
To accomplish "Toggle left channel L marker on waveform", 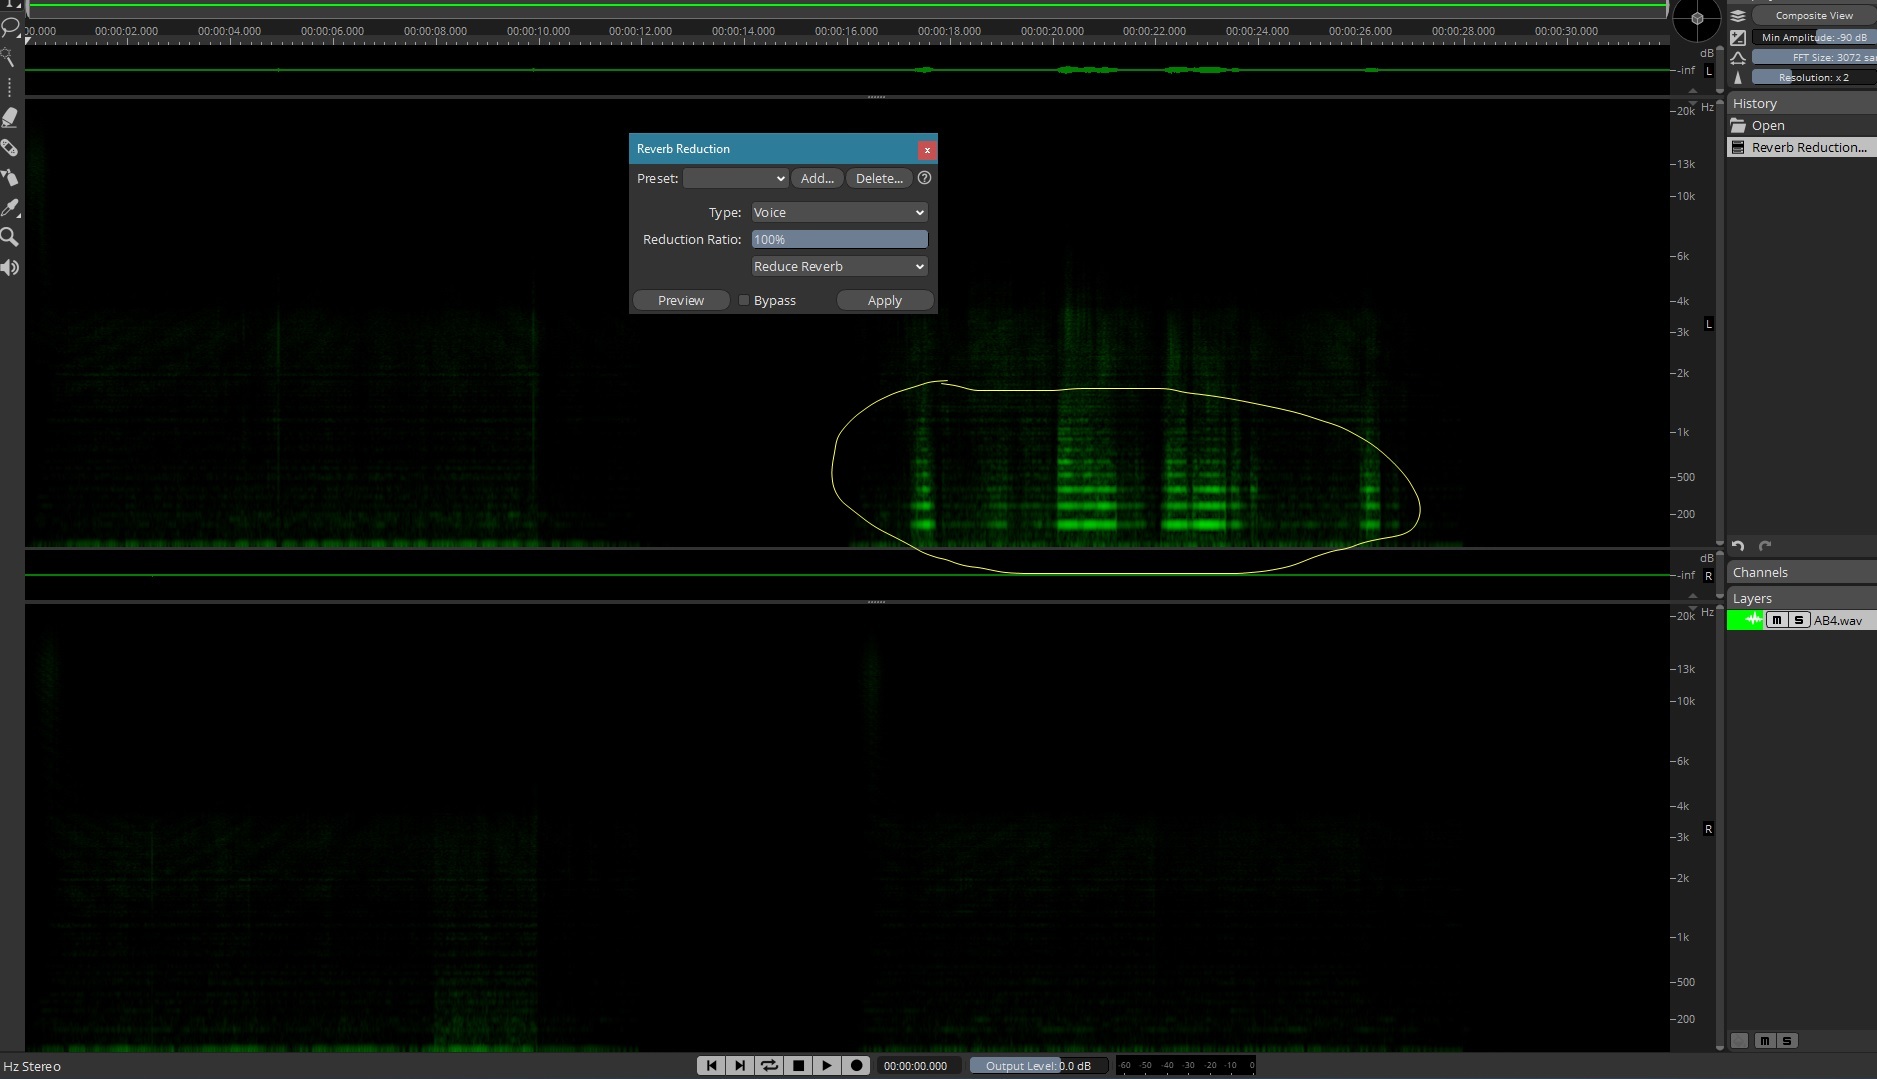I will (1709, 71).
